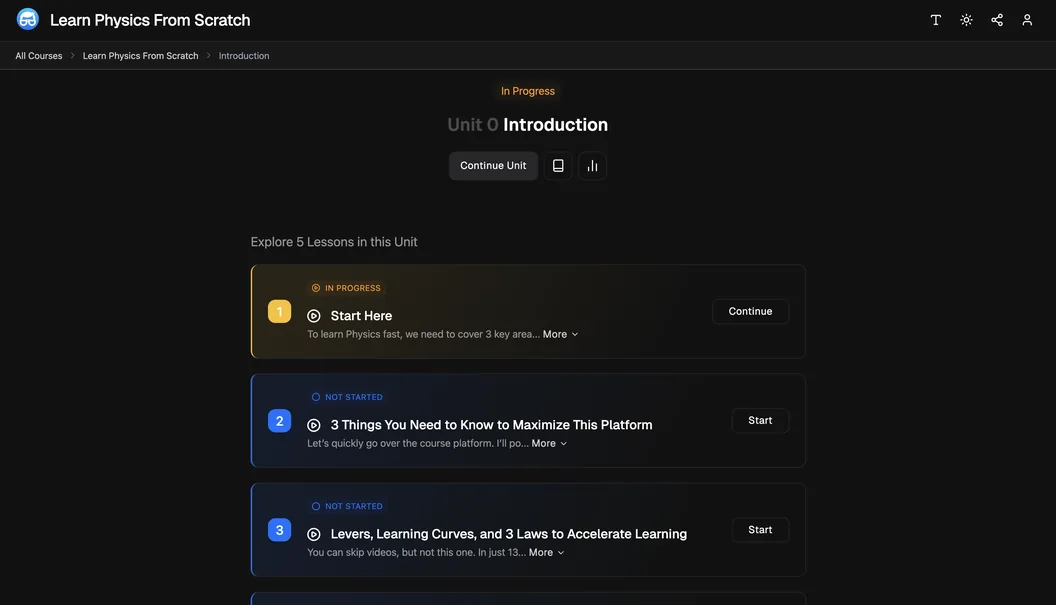
Task: Click play icon beside Start Here
Action: [x=314, y=316]
